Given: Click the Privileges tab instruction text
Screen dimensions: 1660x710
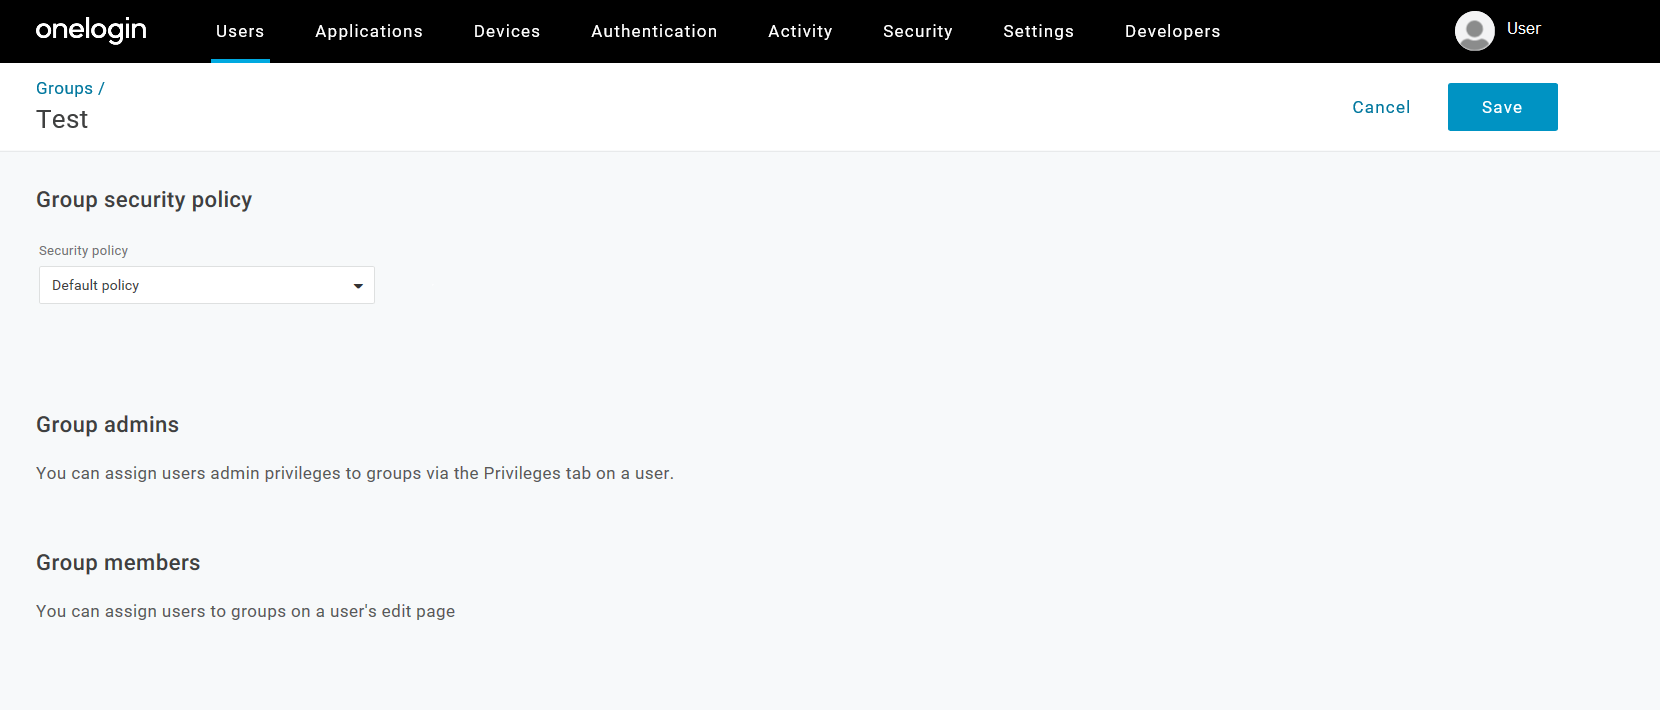Looking at the screenshot, I should point(355,473).
